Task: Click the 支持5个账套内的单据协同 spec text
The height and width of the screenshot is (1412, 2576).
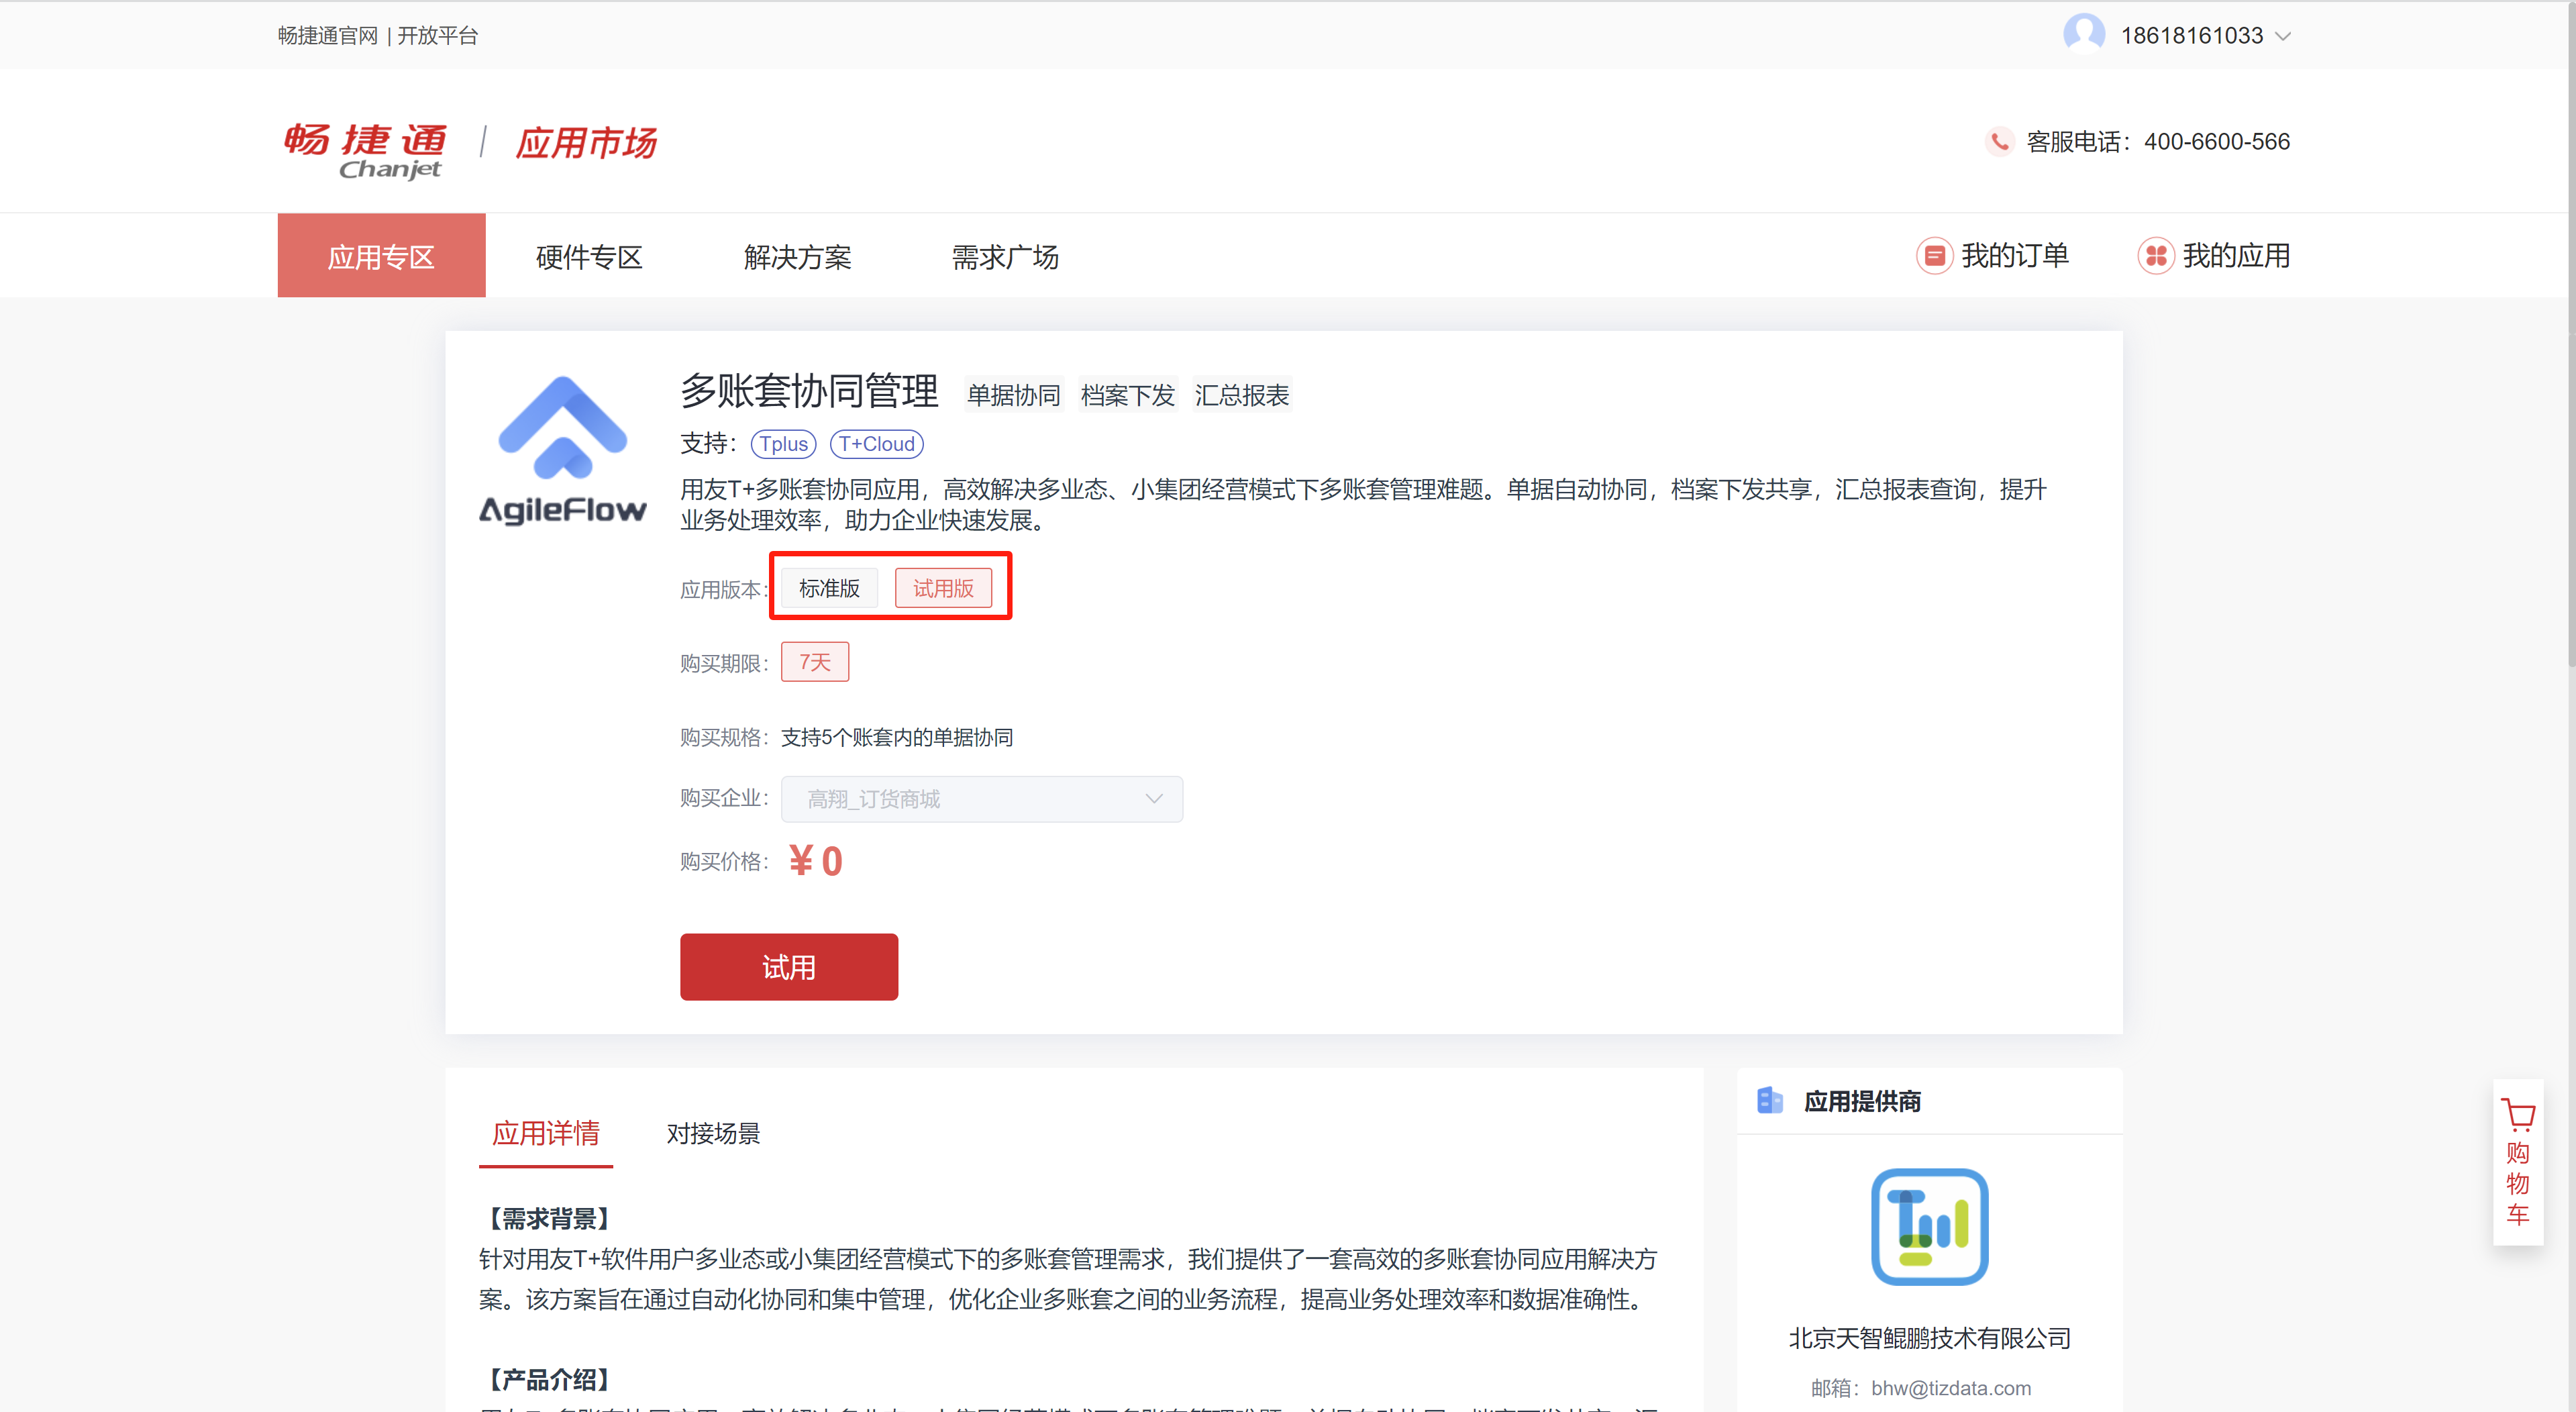Action: click(x=897, y=738)
